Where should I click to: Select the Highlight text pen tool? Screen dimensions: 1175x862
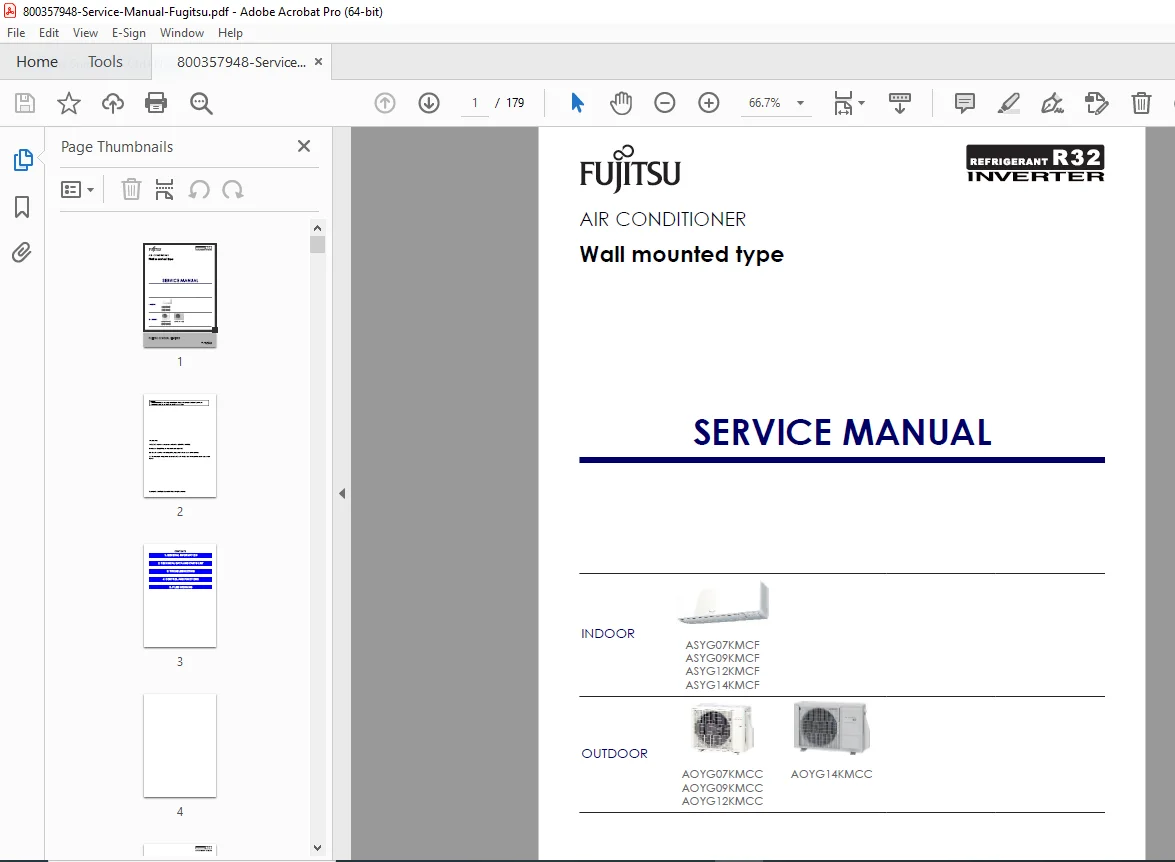1009,103
